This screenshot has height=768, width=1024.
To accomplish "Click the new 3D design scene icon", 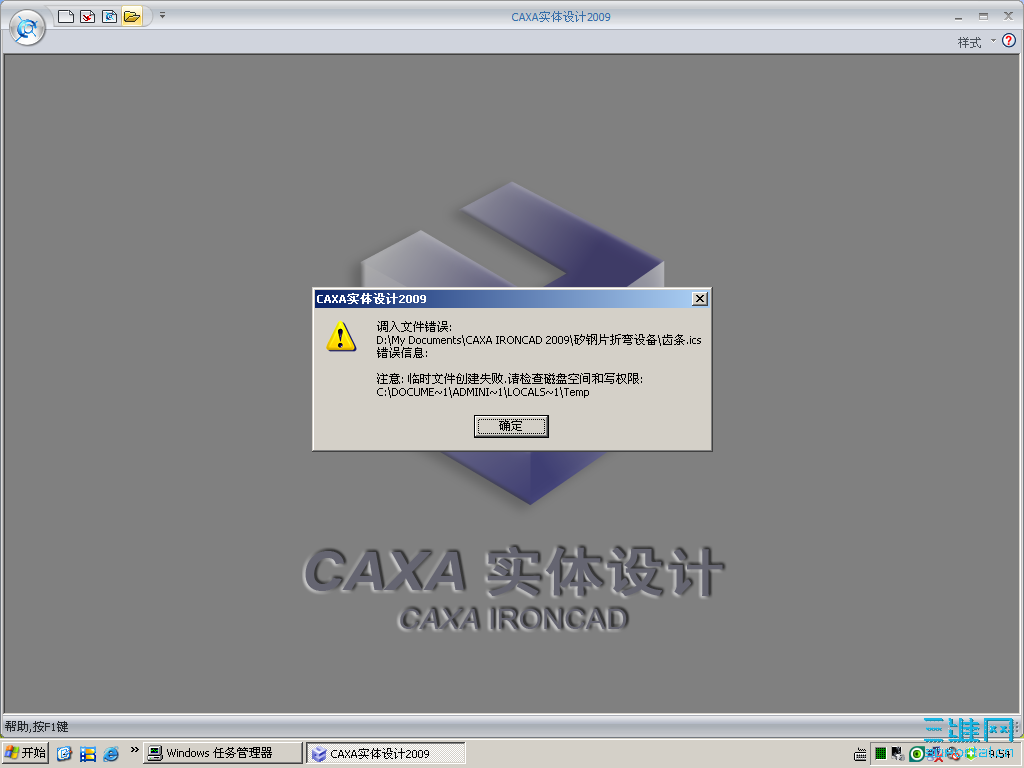I will 110,16.
